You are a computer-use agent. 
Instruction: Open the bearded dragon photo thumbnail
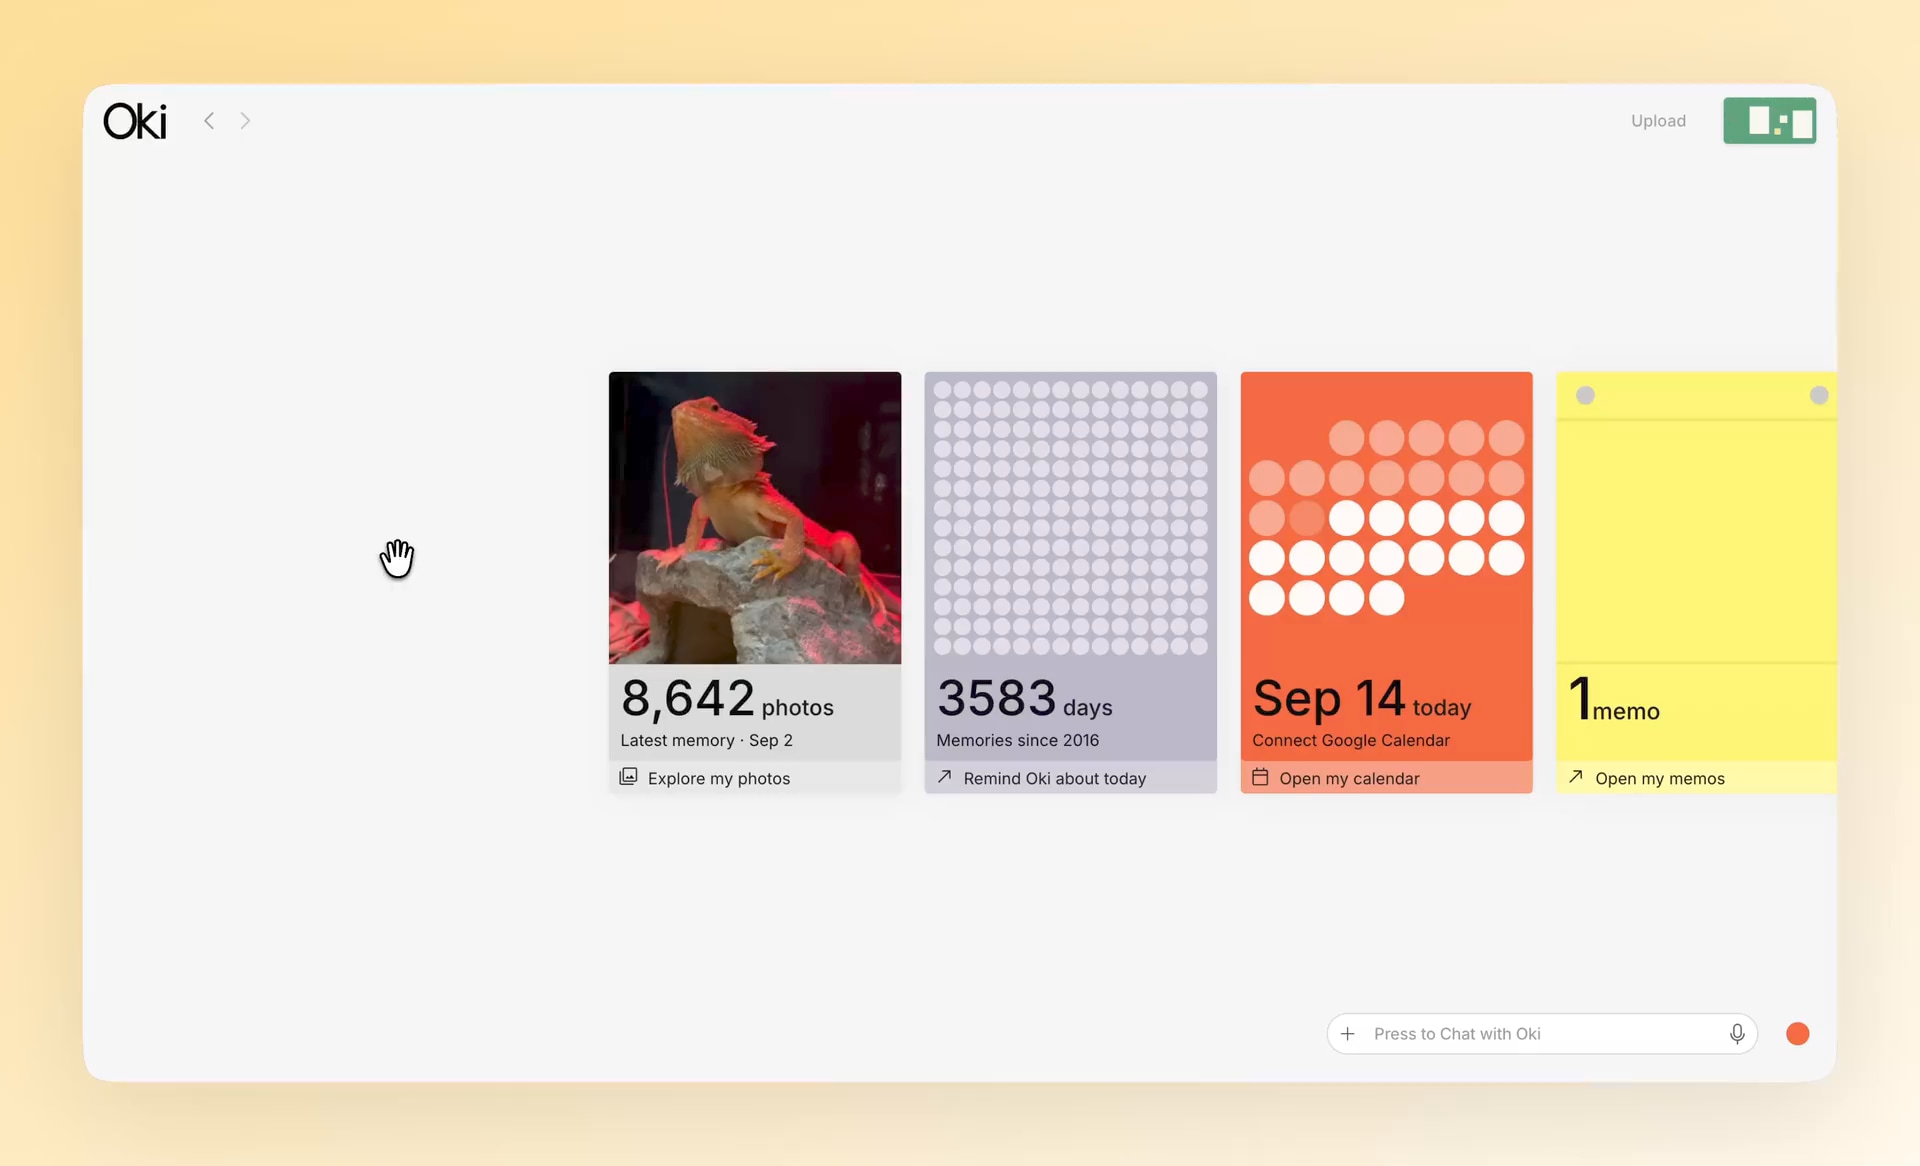tap(754, 518)
